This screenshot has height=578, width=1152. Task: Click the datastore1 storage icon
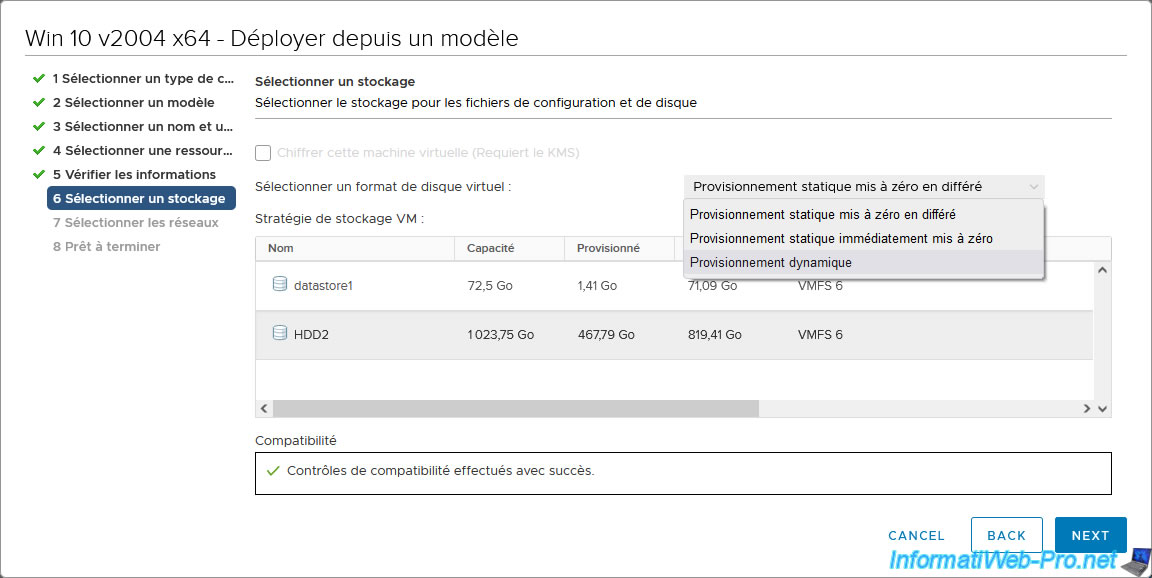coord(280,285)
